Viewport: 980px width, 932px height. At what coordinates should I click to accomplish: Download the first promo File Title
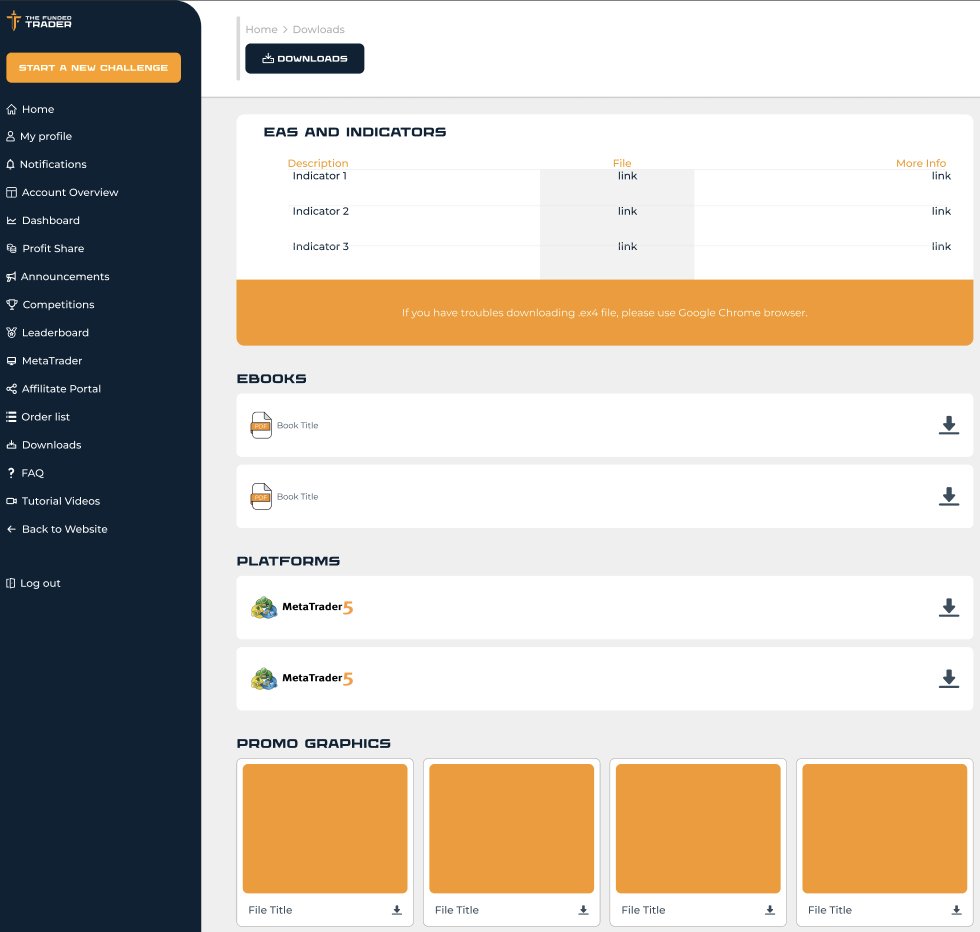(x=397, y=910)
